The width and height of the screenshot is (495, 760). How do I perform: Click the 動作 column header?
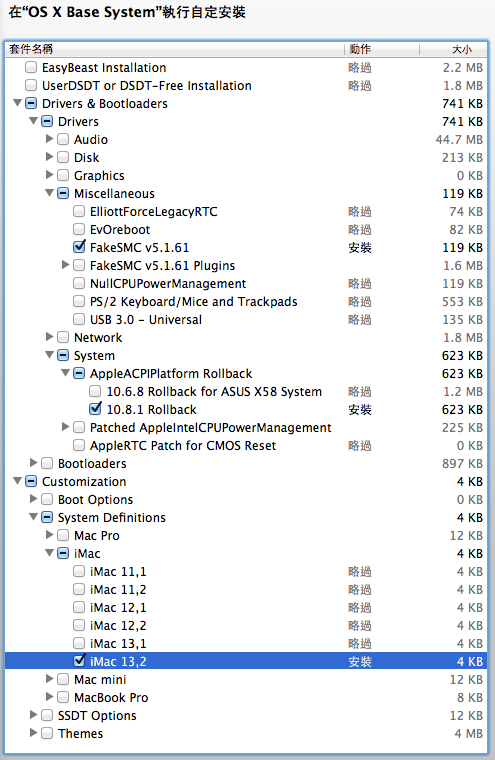382,49
